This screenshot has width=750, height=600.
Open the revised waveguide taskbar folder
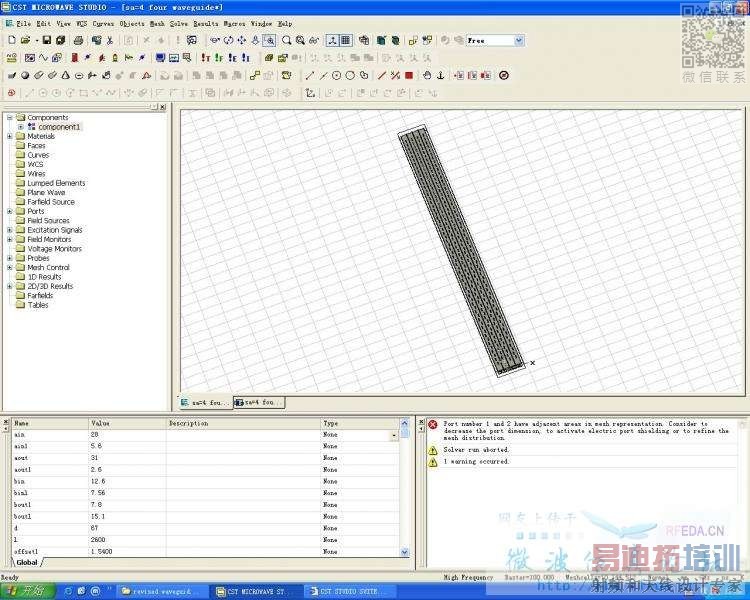162,591
